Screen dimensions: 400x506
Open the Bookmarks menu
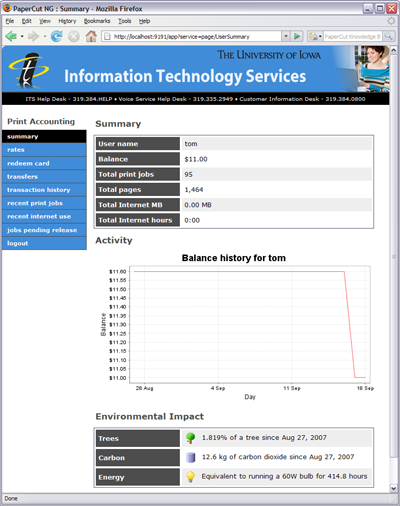coord(97,21)
